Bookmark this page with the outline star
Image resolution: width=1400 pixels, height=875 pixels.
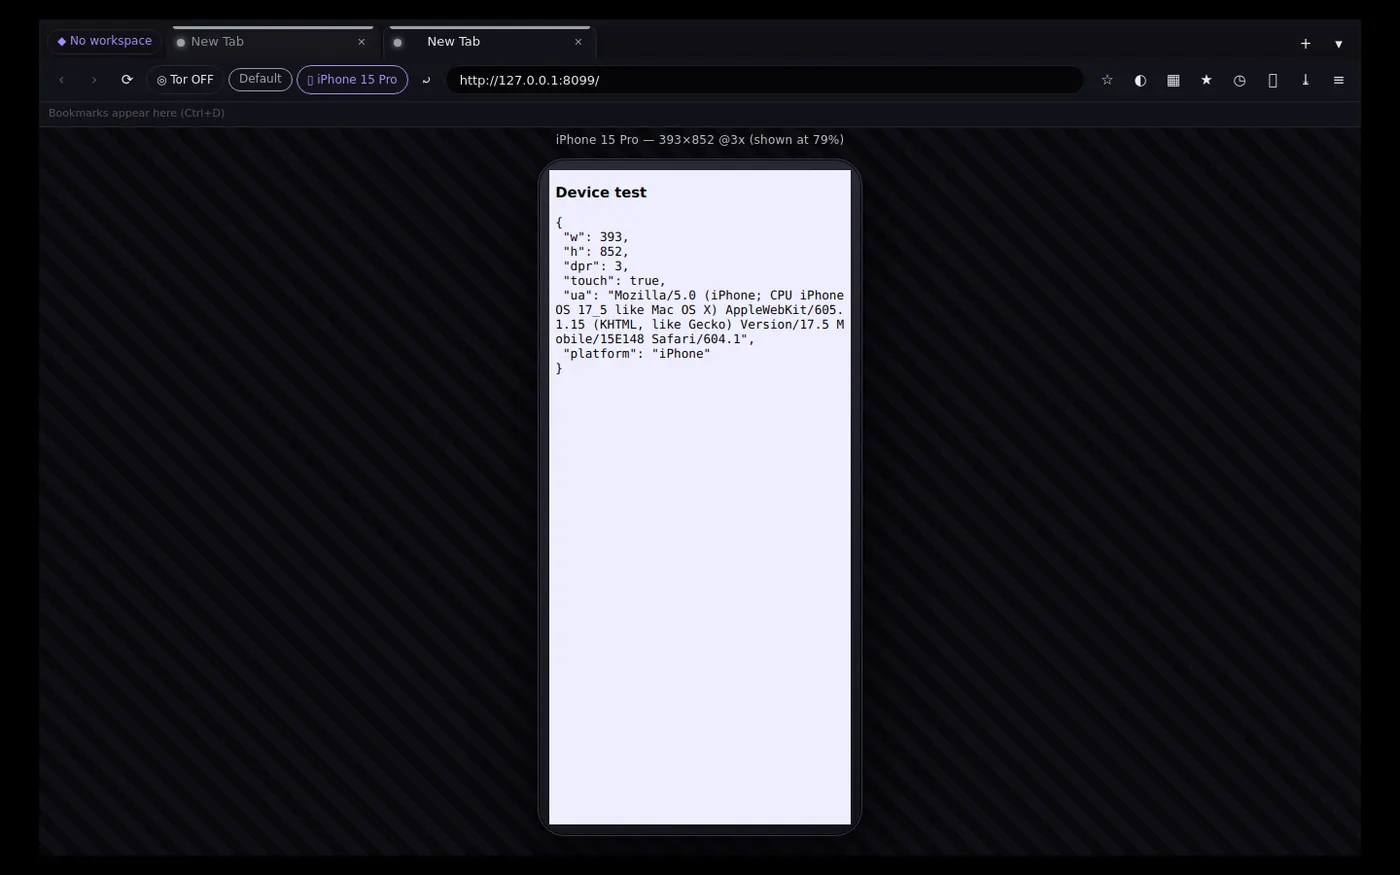pos(1107,80)
